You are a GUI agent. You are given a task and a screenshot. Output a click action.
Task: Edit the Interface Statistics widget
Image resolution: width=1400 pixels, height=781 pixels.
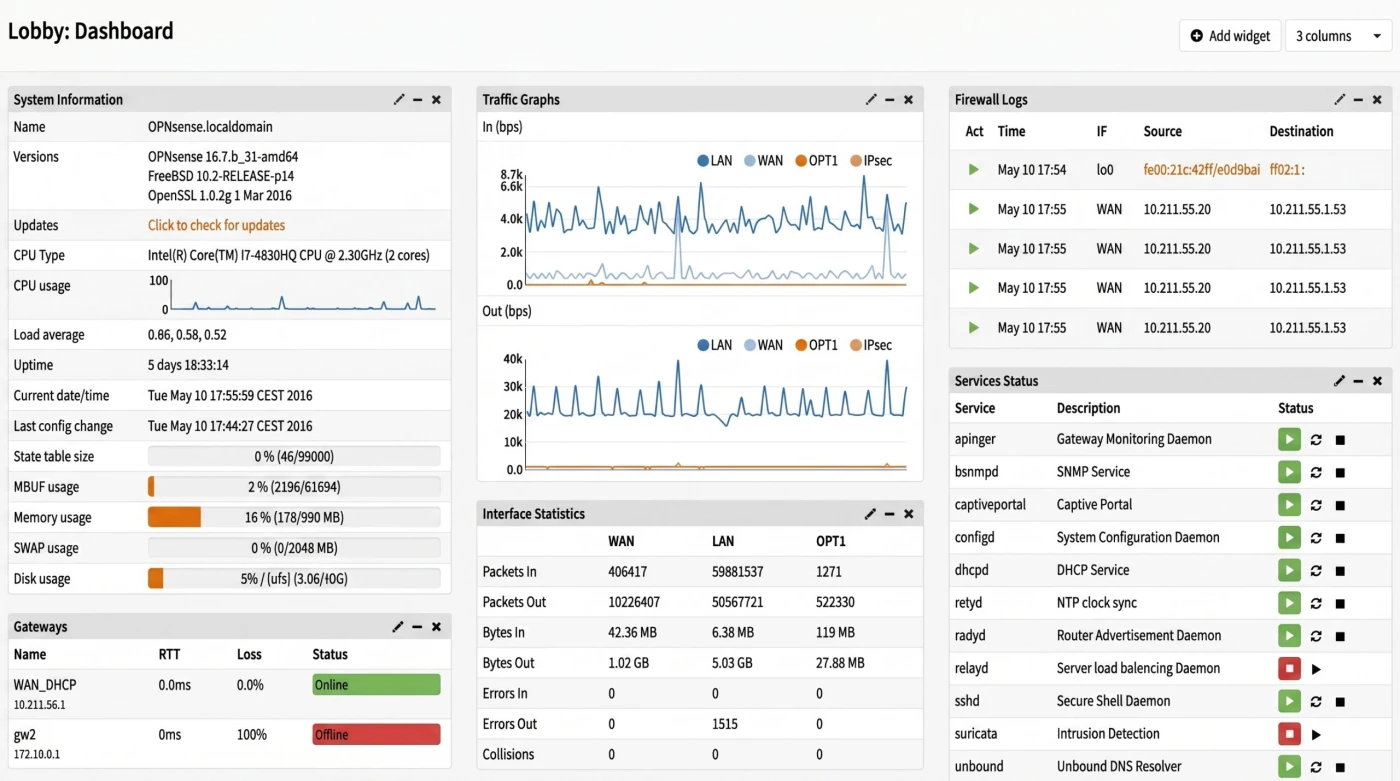click(x=871, y=514)
